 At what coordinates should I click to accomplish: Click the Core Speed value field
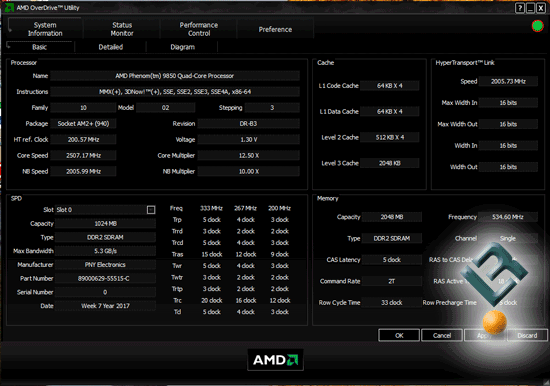tap(83, 155)
